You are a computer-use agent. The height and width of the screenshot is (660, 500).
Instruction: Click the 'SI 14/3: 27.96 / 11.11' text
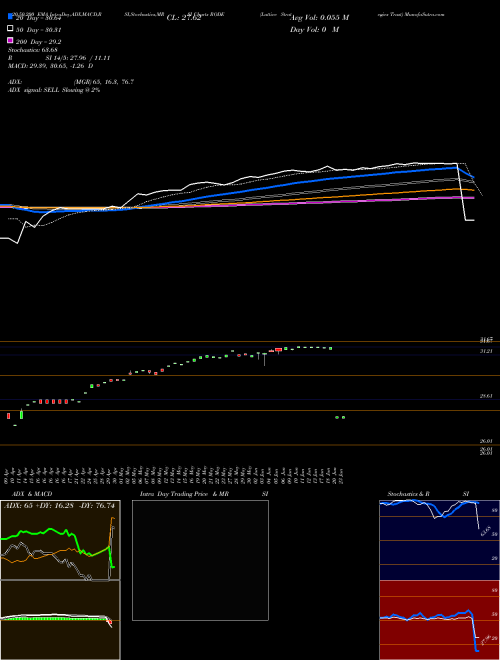tap(78, 58)
